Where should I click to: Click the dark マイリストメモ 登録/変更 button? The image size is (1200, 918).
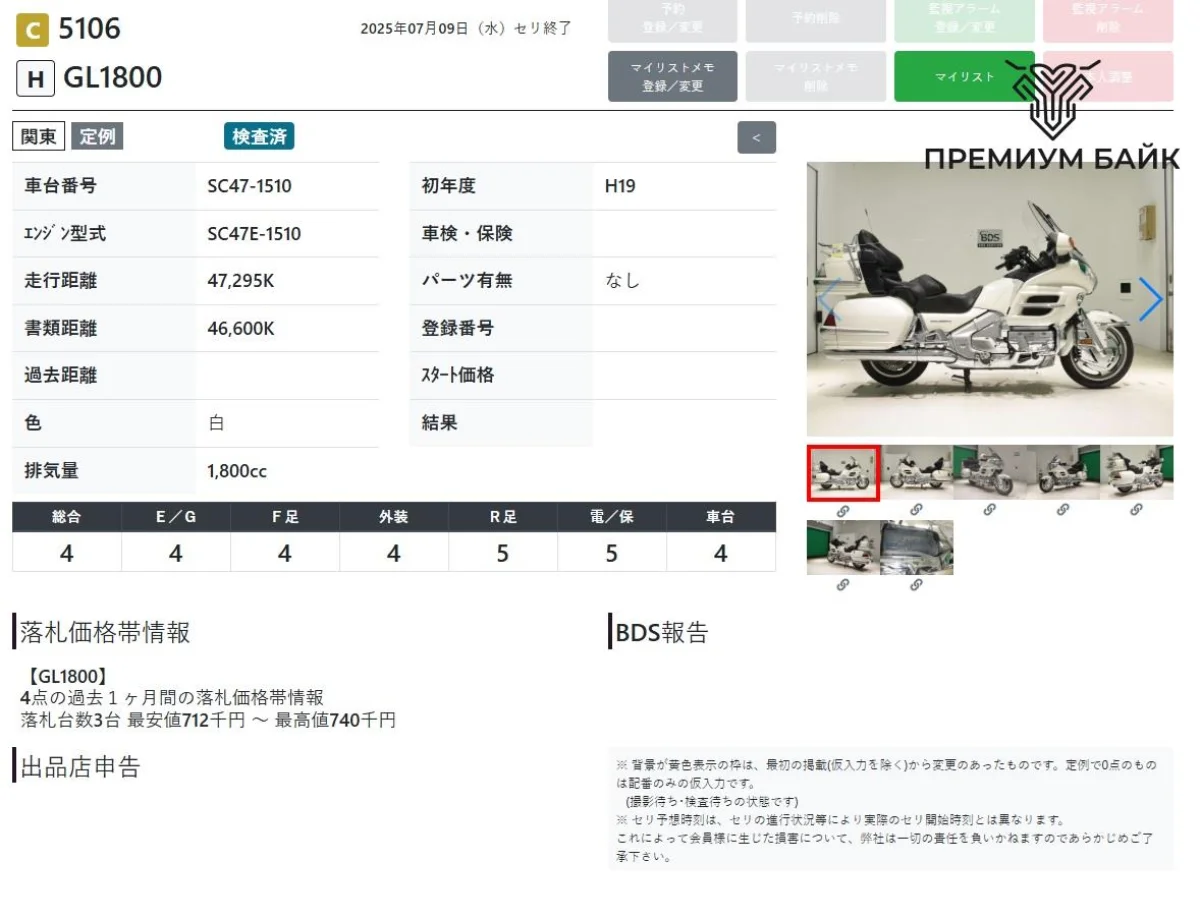pos(672,77)
